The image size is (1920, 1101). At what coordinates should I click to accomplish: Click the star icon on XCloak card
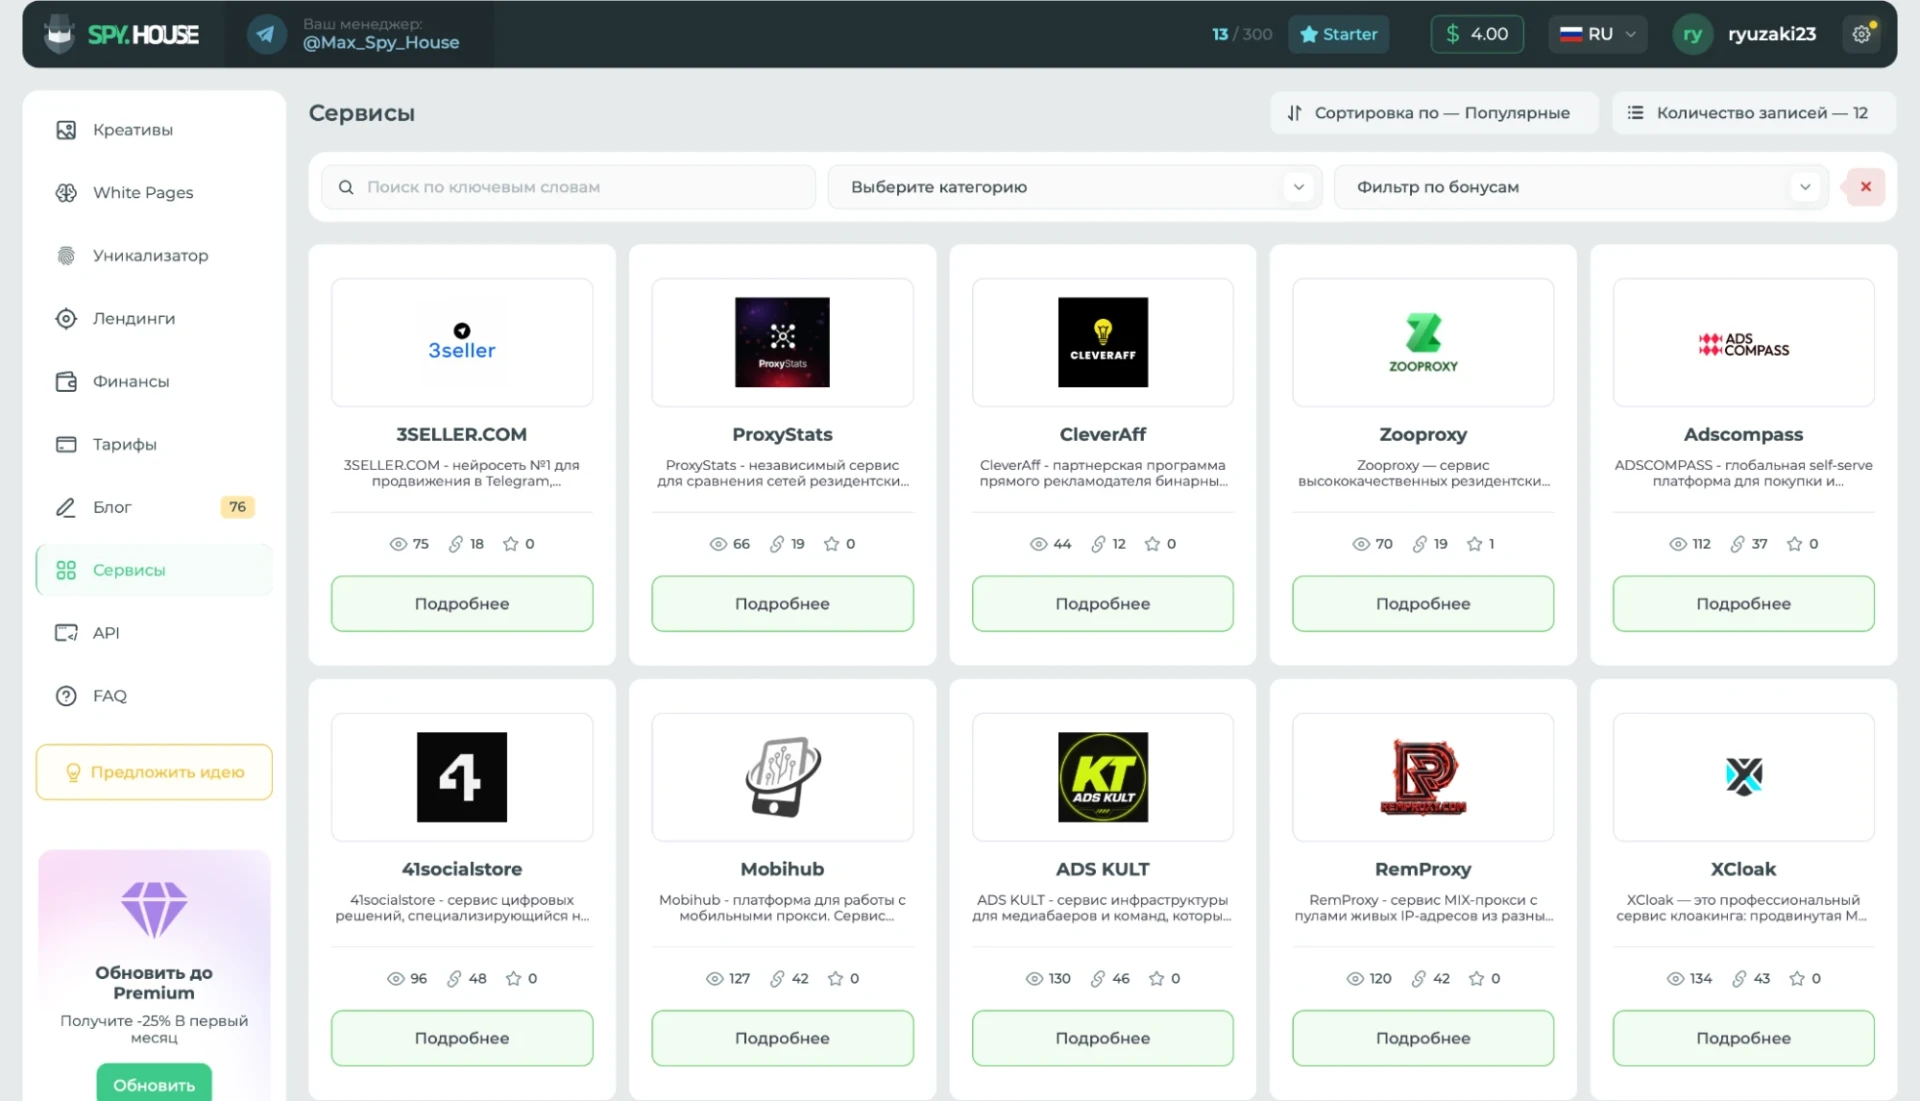[1797, 979]
